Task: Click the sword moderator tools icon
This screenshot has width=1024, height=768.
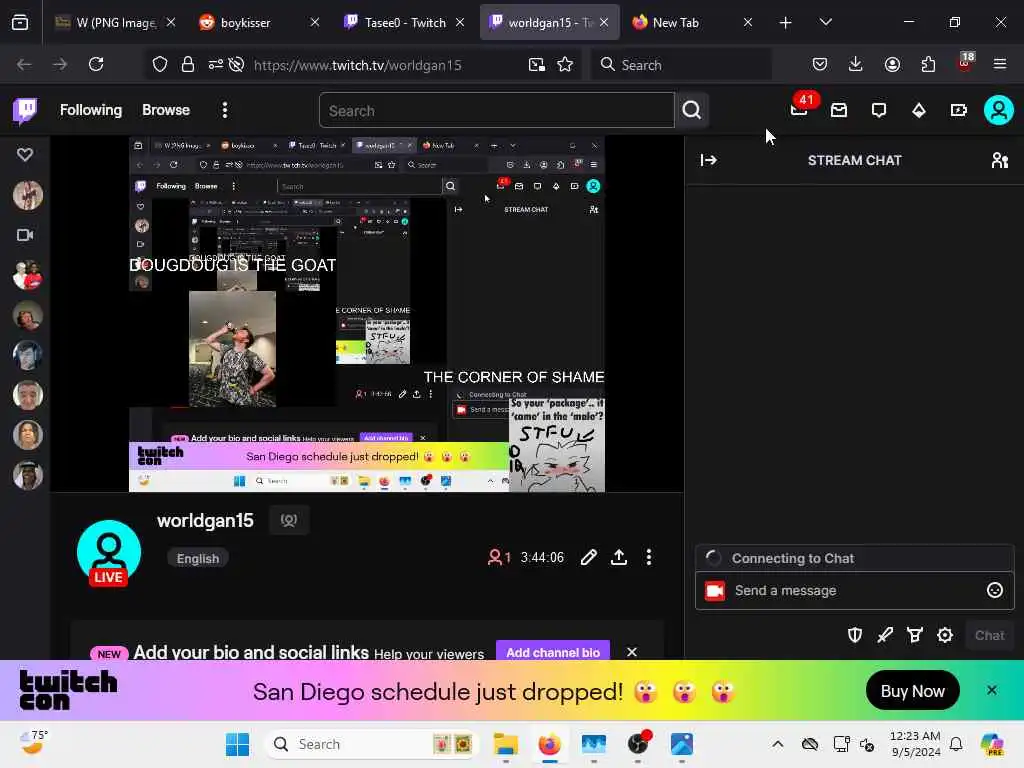Action: coord(885,635)
